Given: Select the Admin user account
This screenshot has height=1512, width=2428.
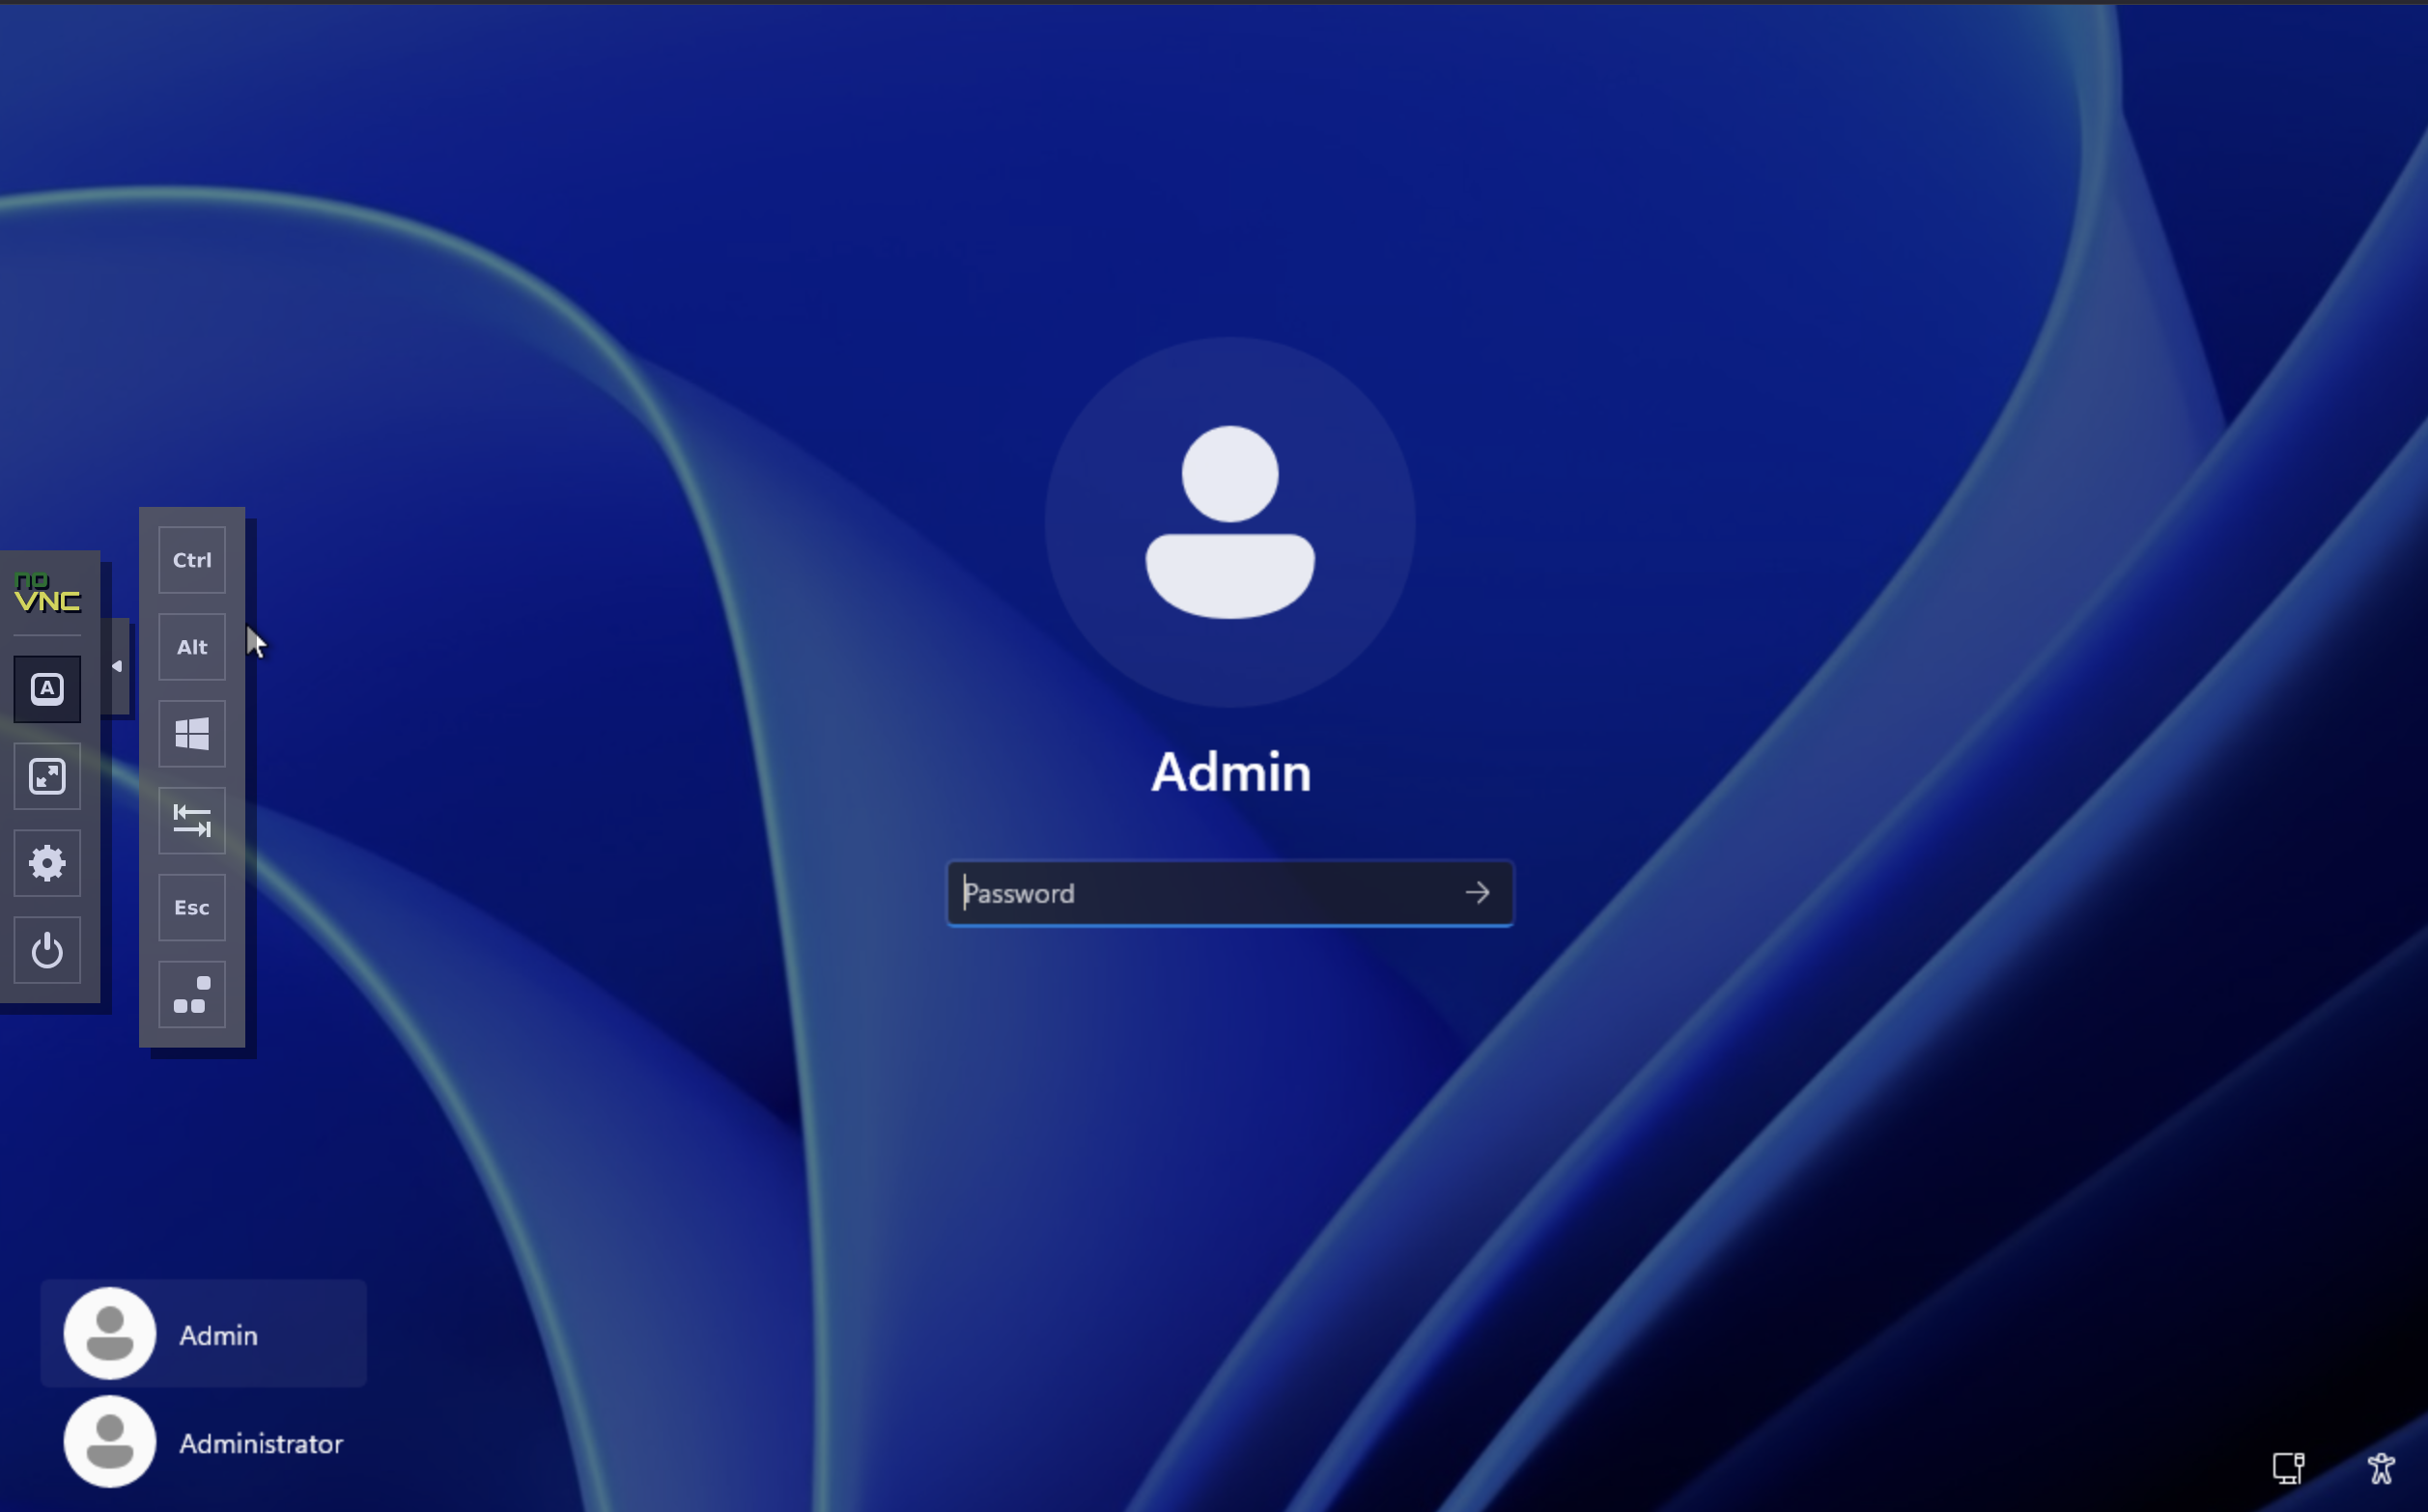Looking at the screenshot, I should (x=218, y=1335).
